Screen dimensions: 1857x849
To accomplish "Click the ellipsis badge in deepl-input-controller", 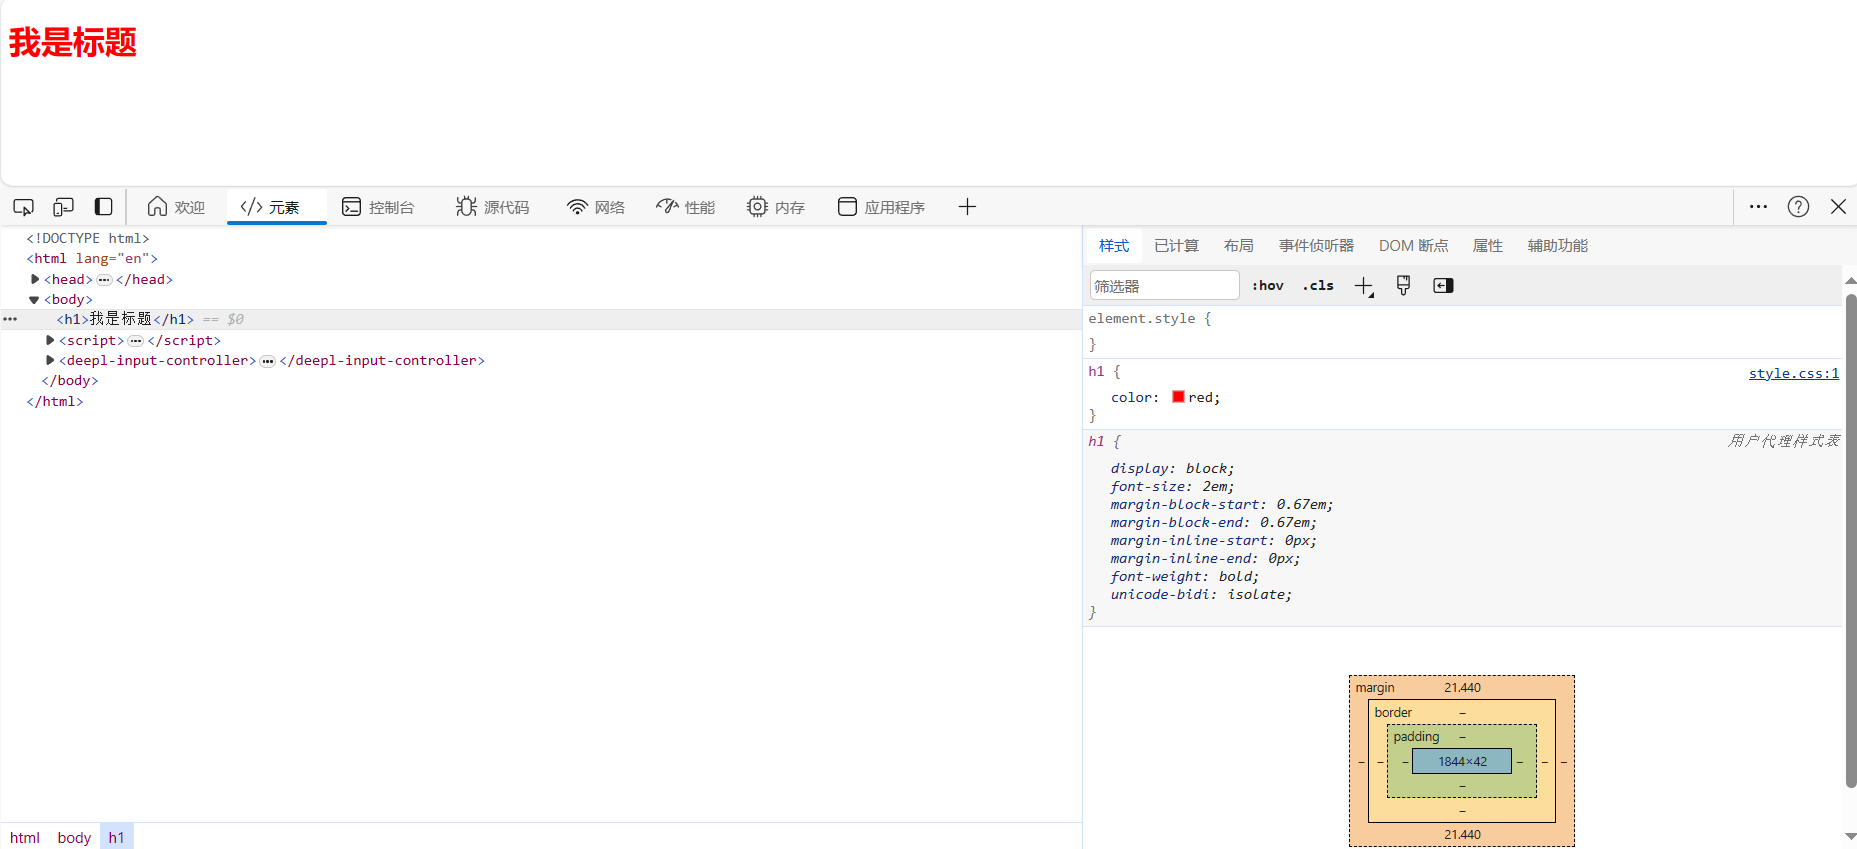I will pyautogui.click(x=268, y=361).
